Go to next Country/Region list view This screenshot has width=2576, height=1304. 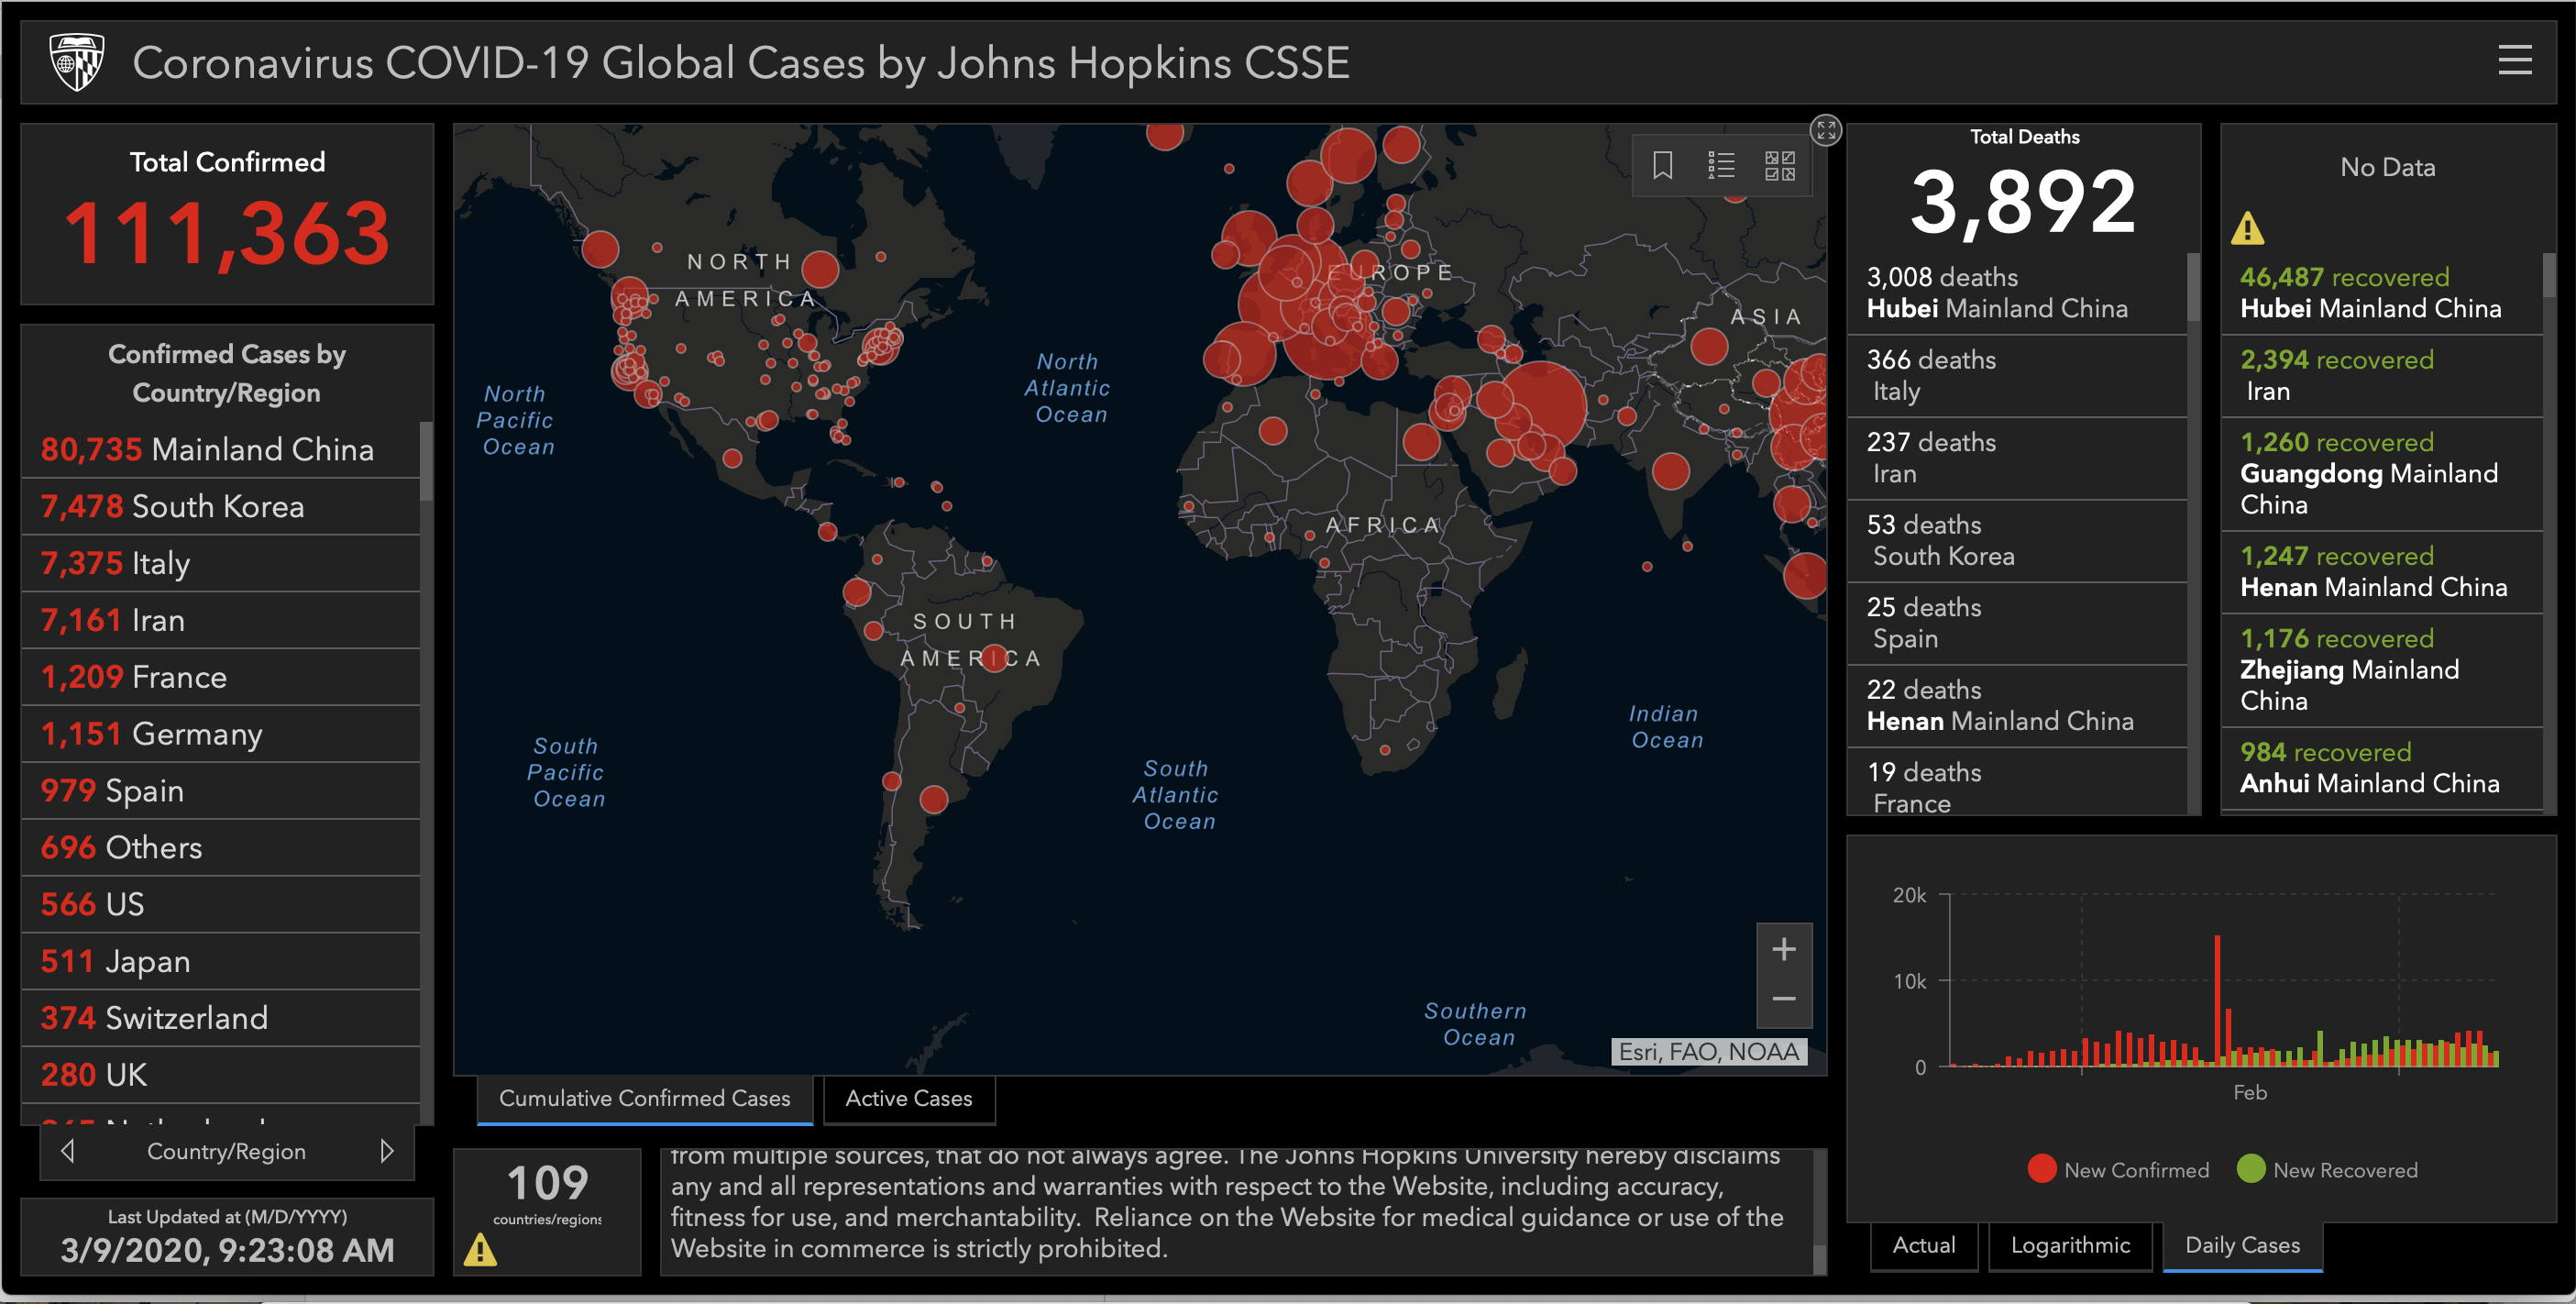(x=386, y=1151)
